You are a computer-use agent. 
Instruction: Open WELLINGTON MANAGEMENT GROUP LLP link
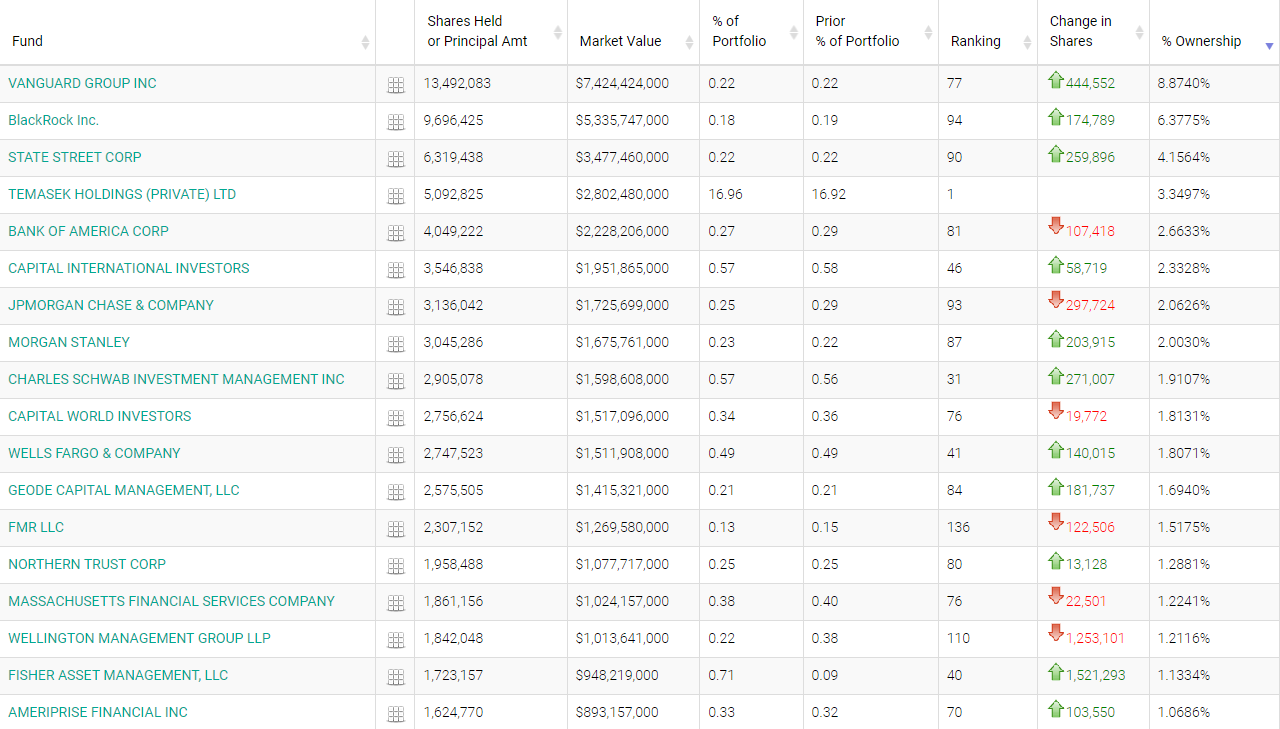click(139, 638)
